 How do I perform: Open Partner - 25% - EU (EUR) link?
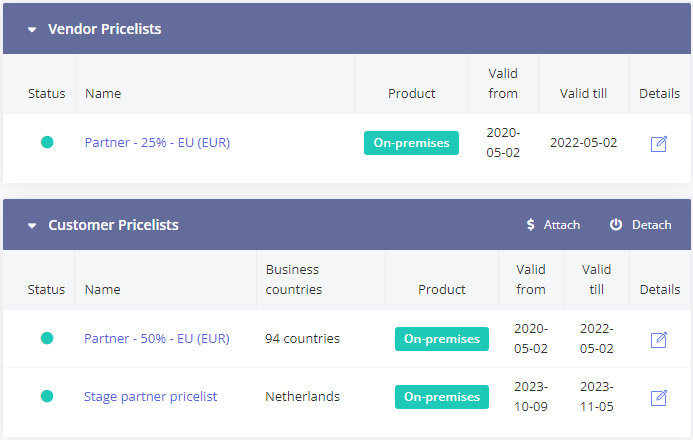157,143
